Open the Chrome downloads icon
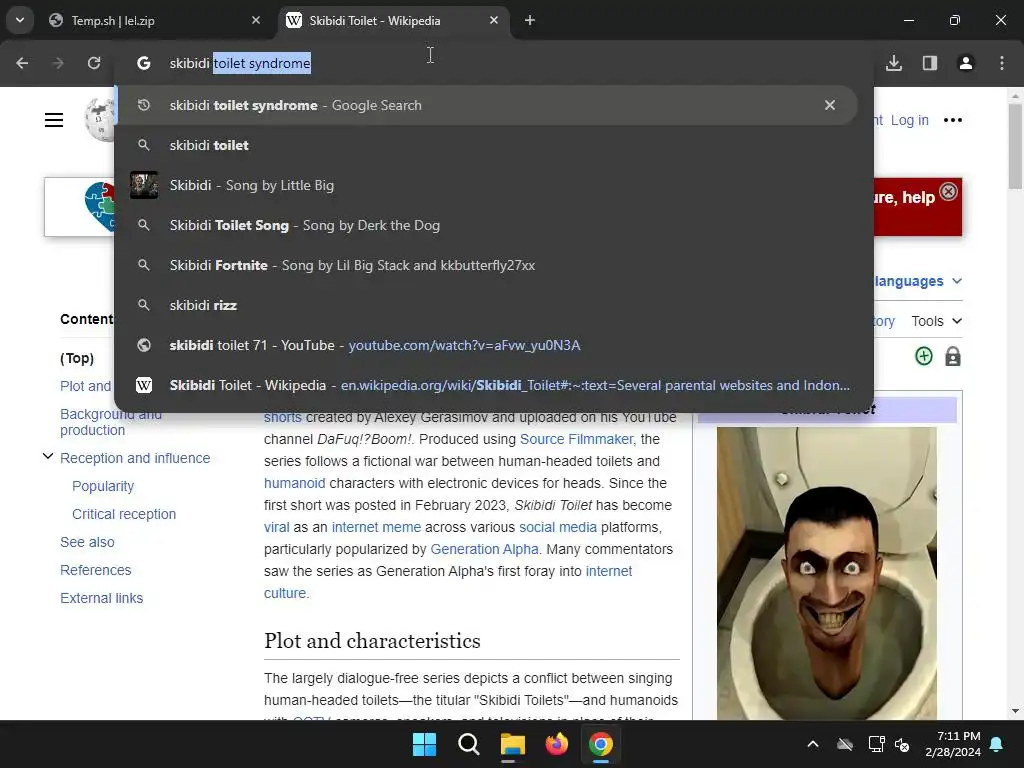1024x768 pixels. pos(894,63)
